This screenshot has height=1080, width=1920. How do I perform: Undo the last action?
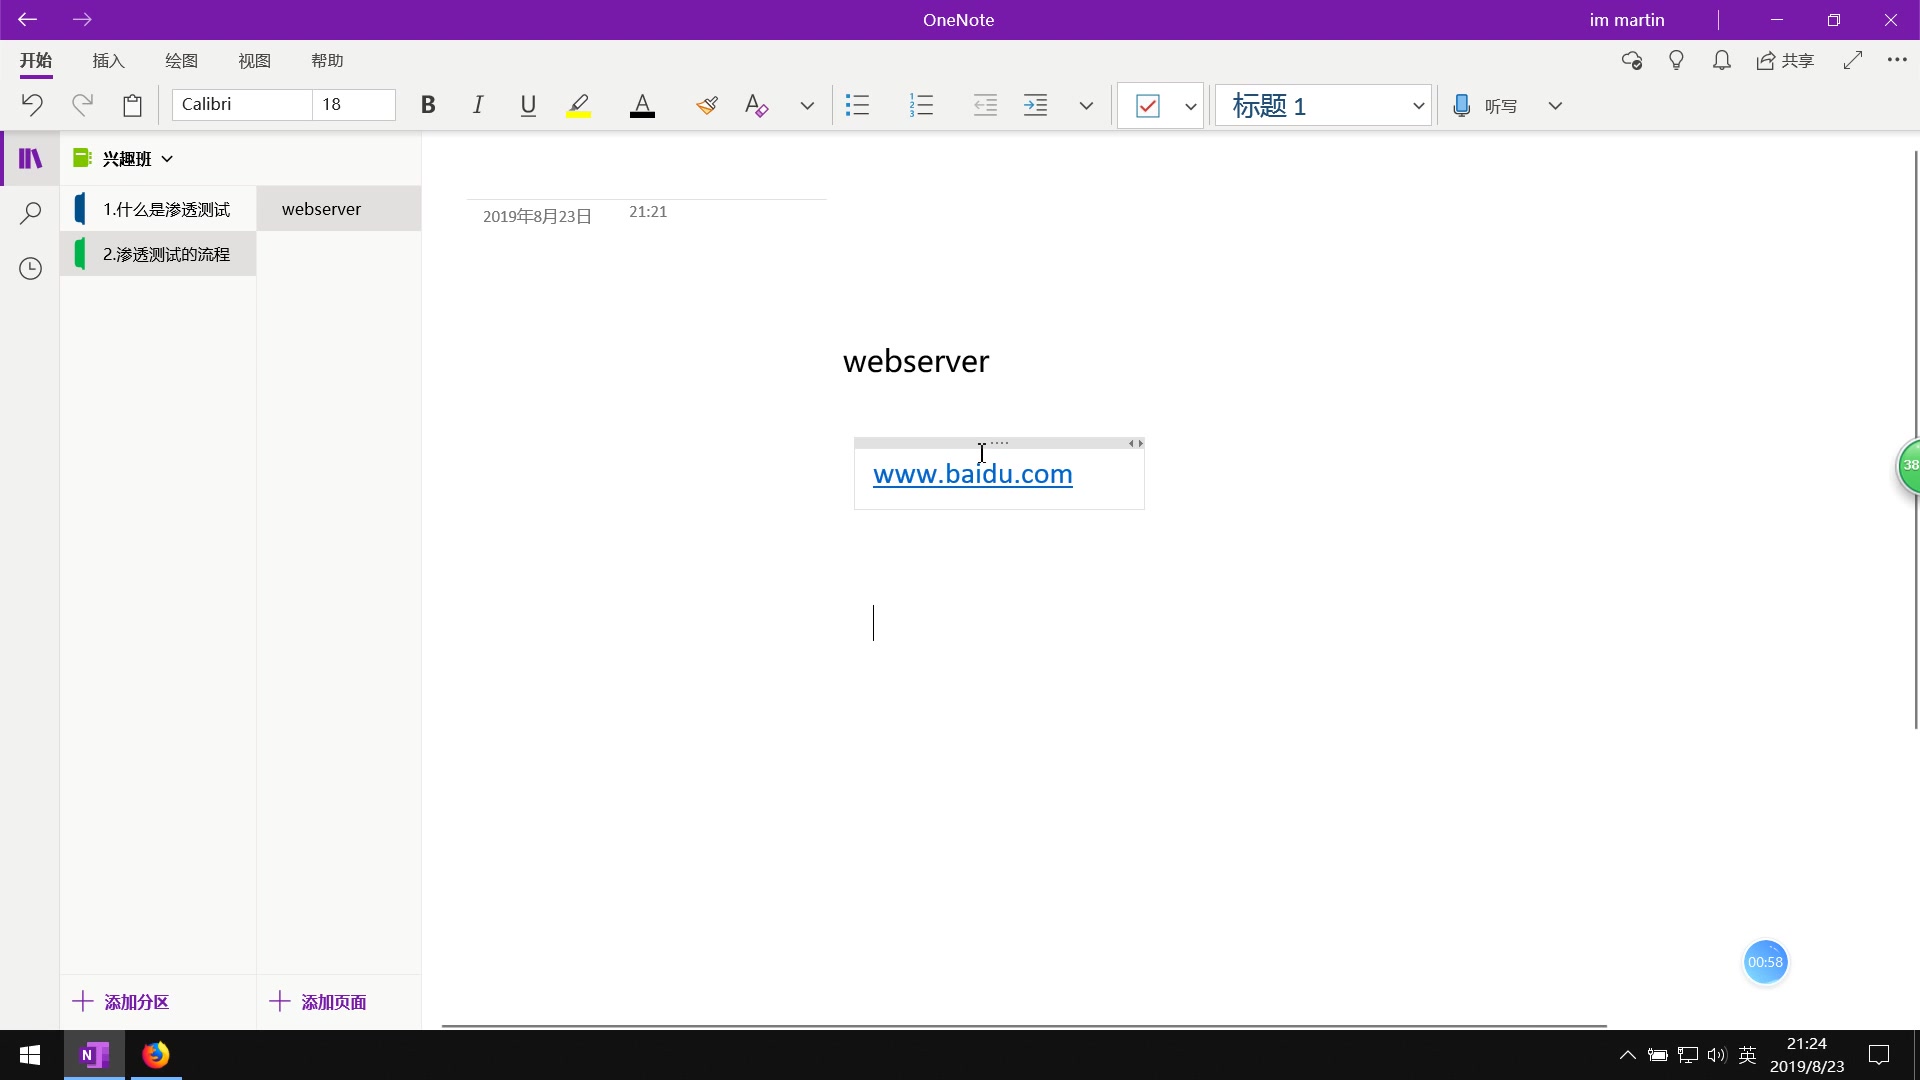[x=32, y=105]
